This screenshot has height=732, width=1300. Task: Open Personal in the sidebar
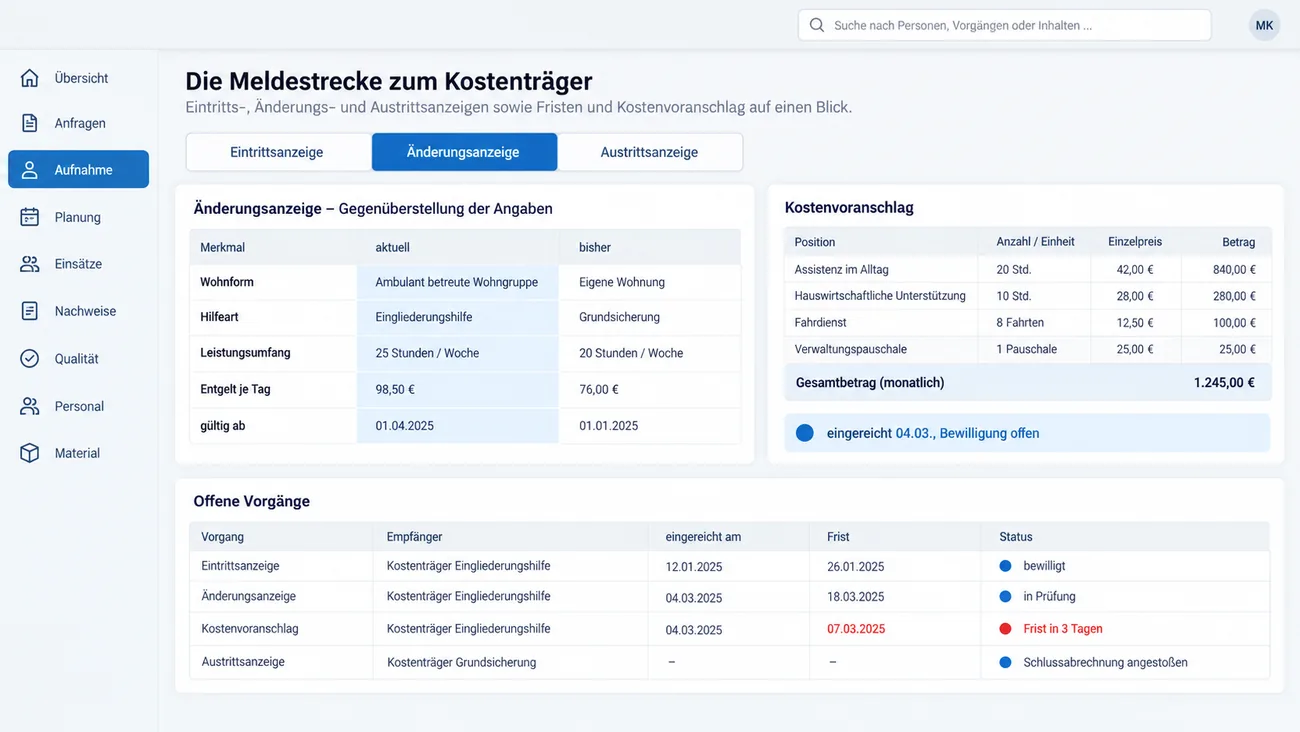pyautogui.click(x=78, y=406)
